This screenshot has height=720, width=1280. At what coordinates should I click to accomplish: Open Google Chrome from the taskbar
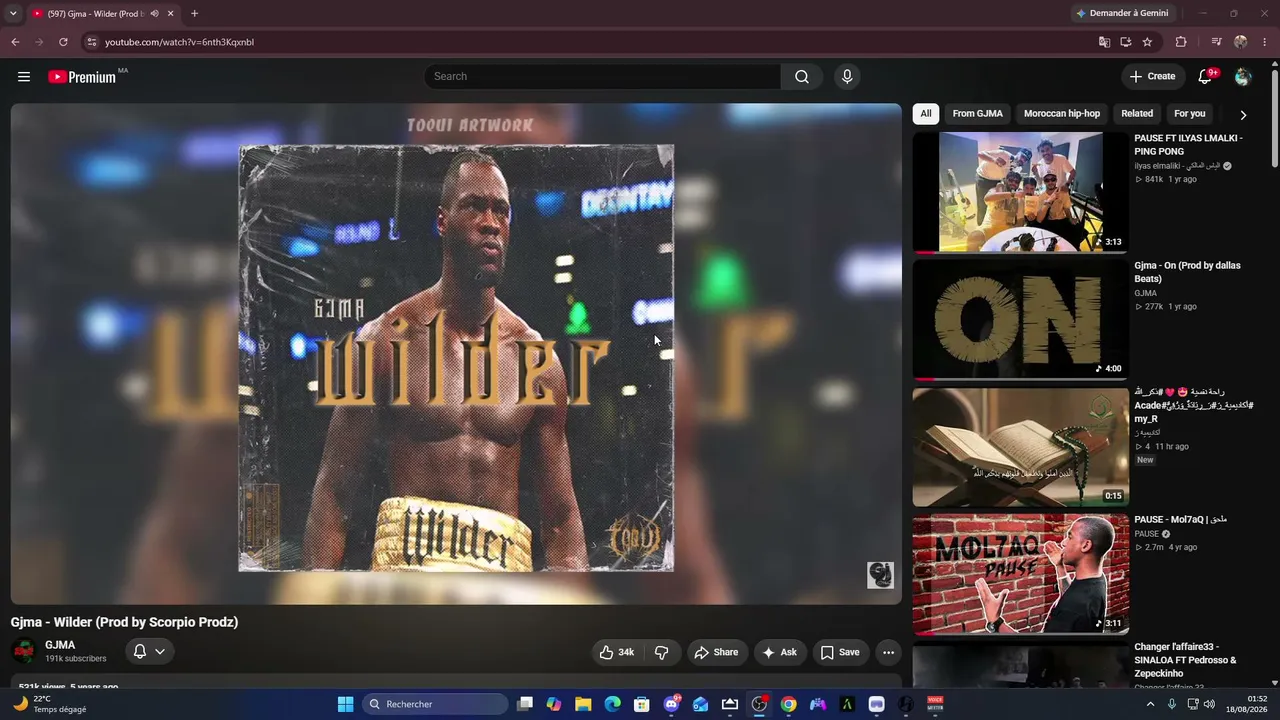[788, 704]
